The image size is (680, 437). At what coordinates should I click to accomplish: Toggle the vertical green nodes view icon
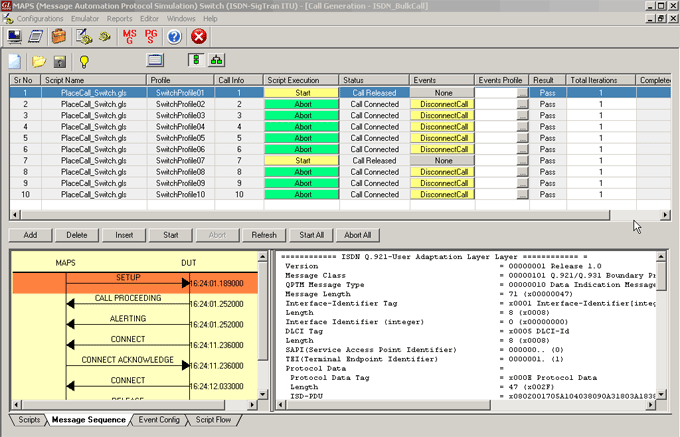196,60
